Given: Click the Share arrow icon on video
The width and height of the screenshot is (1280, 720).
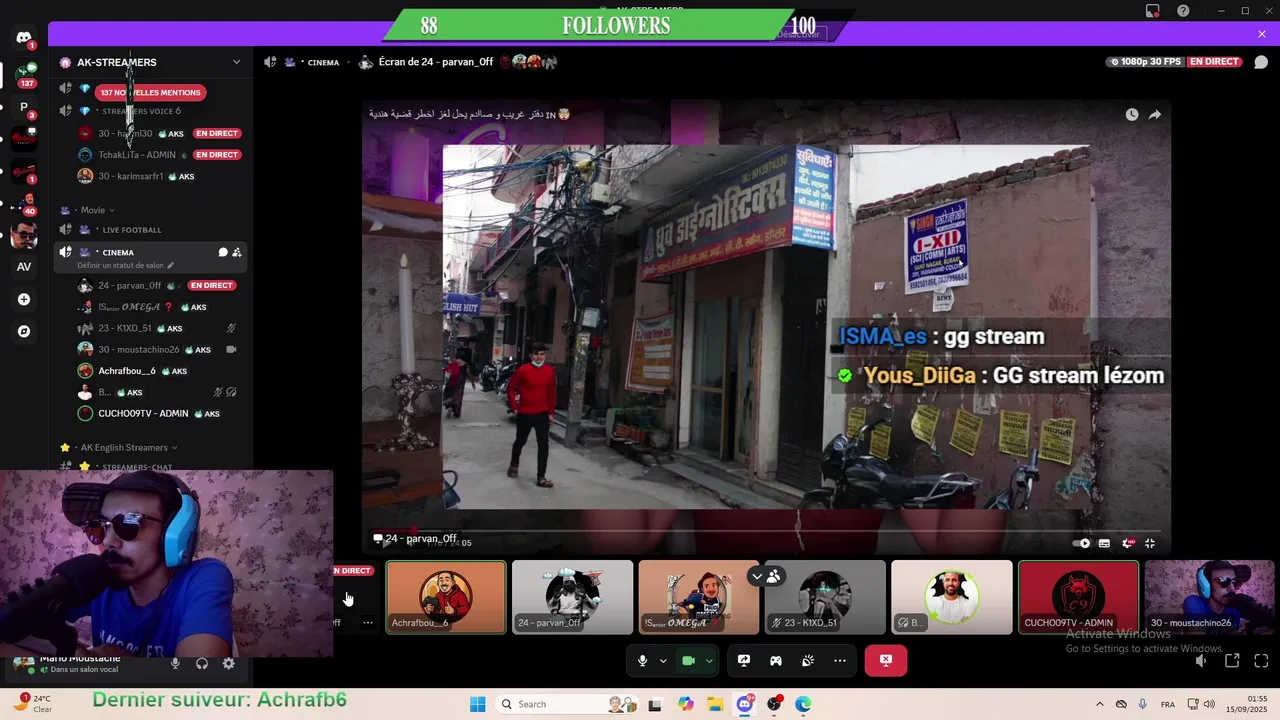Looking at the screenshot, I should pyautogui.click(x=1154, y=115).
